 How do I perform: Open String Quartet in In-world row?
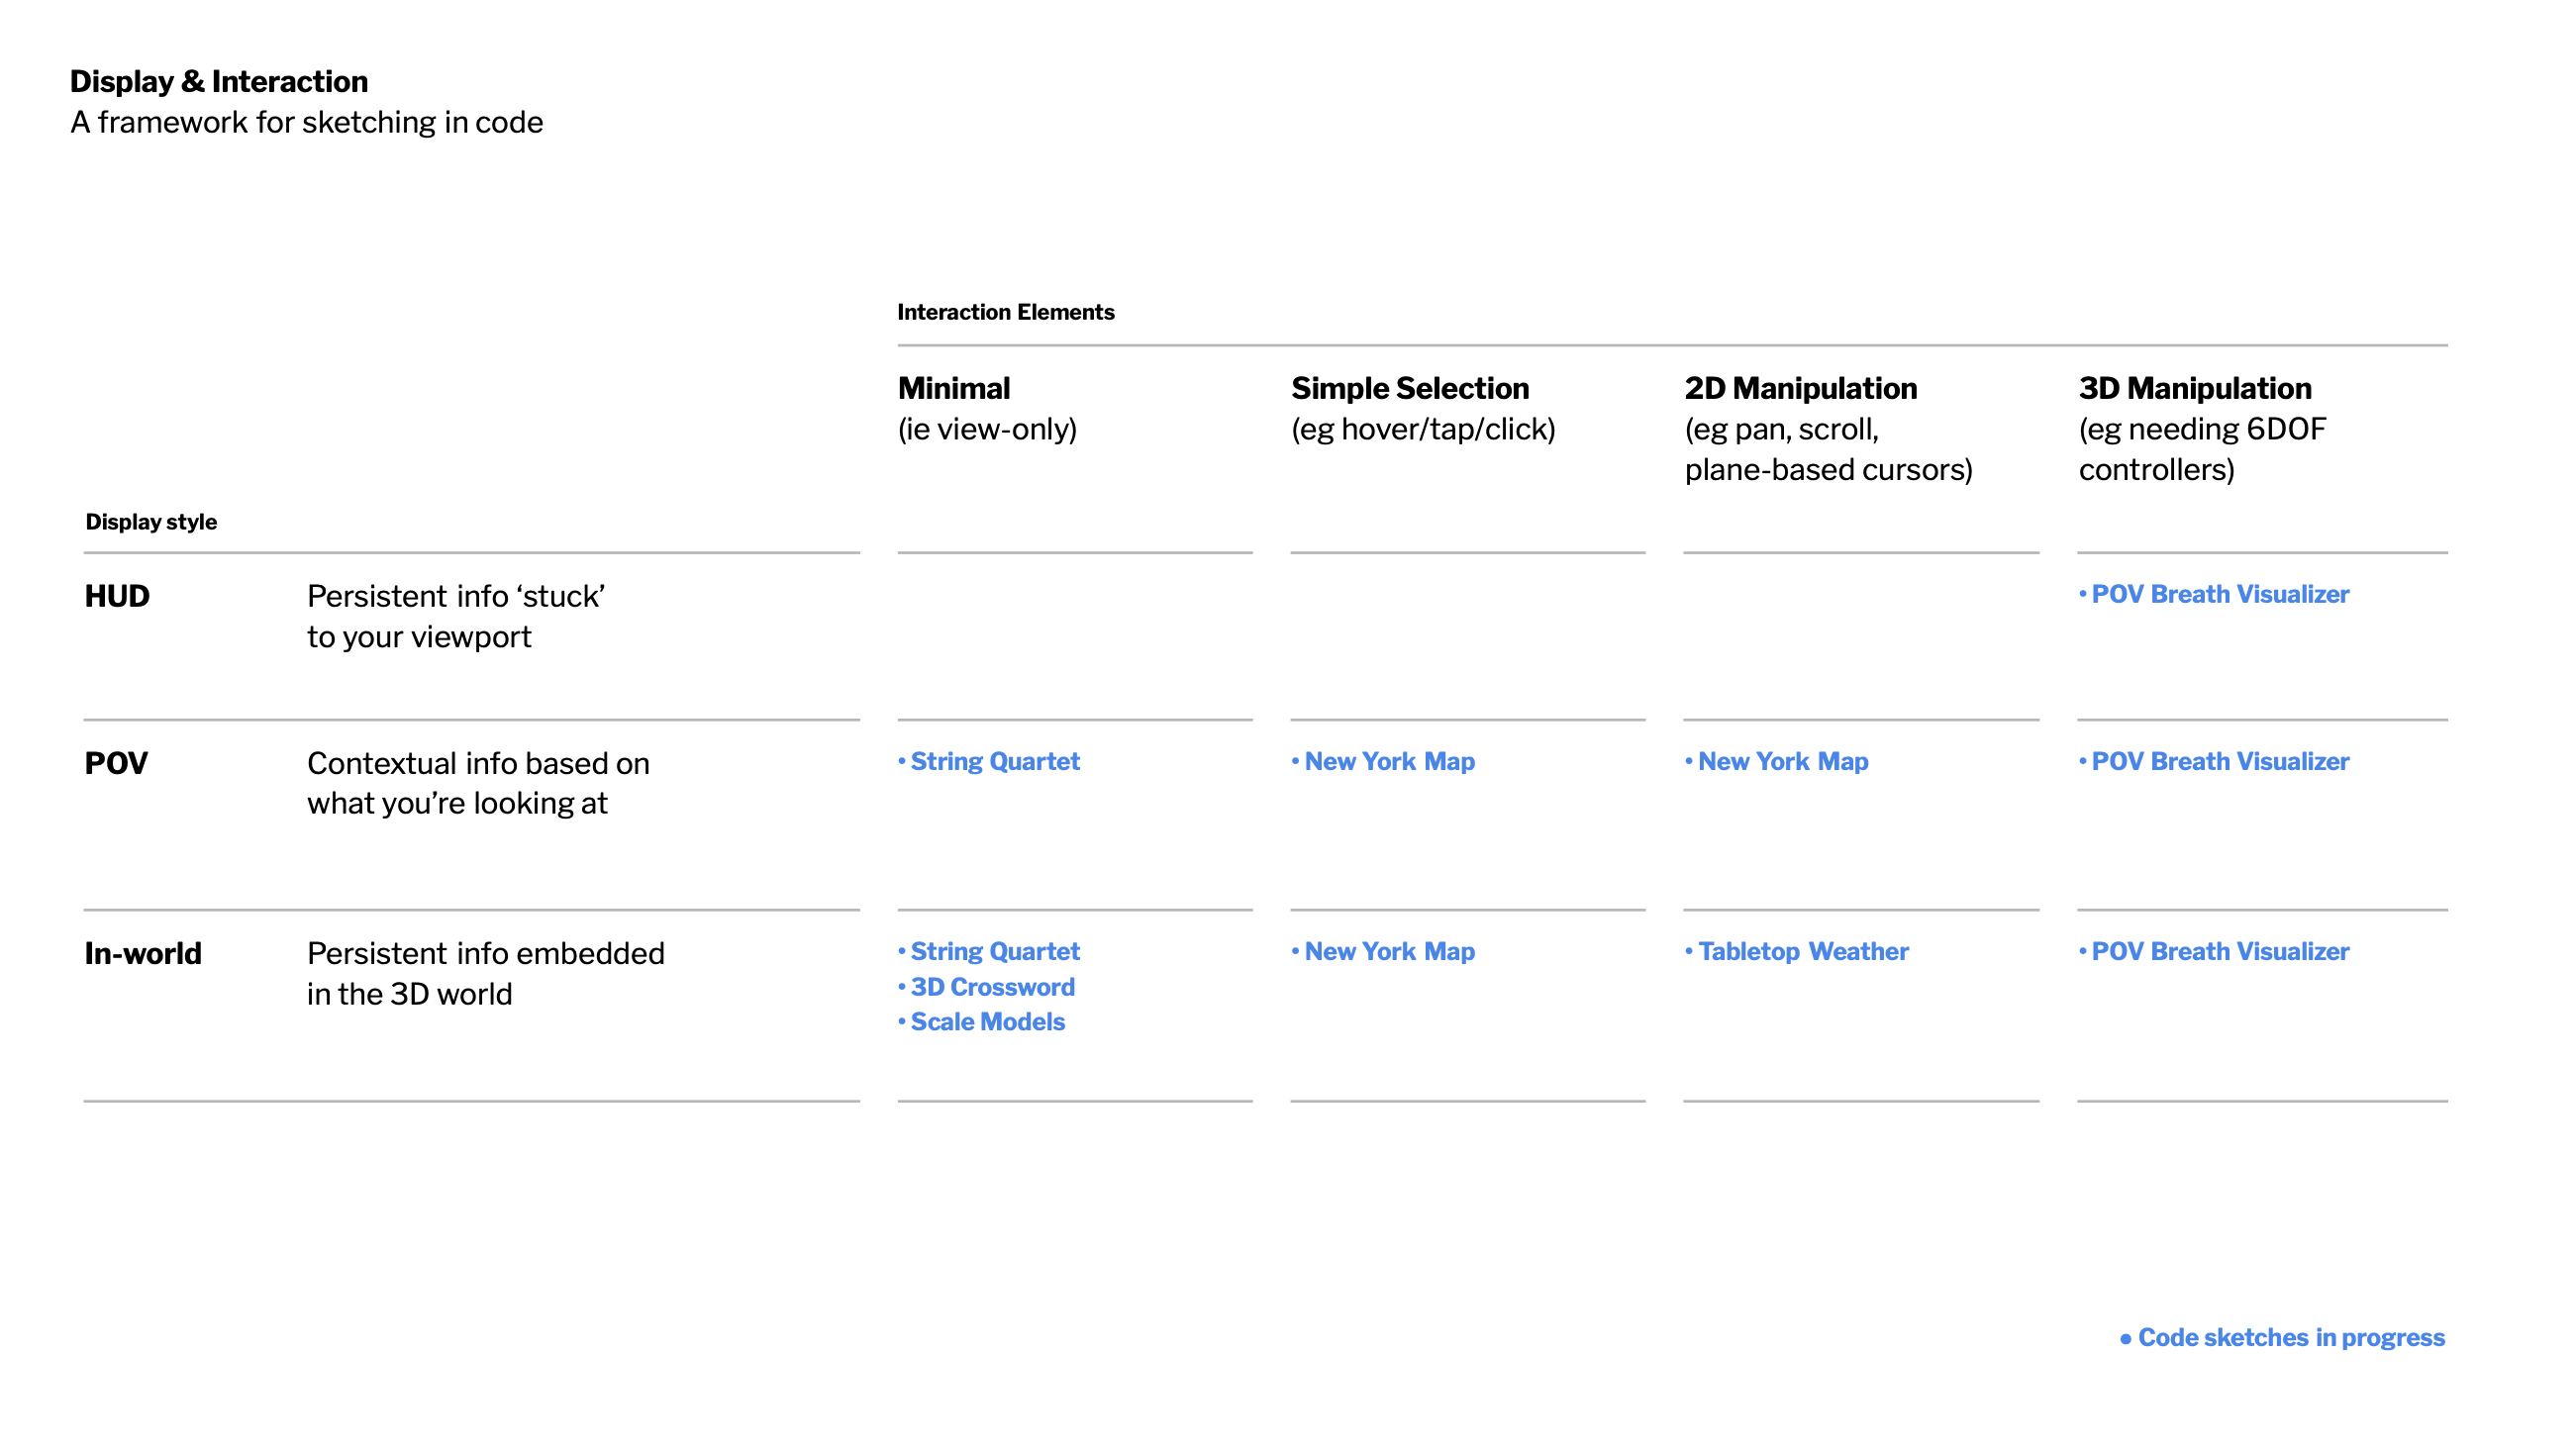[x=994, y=952]
